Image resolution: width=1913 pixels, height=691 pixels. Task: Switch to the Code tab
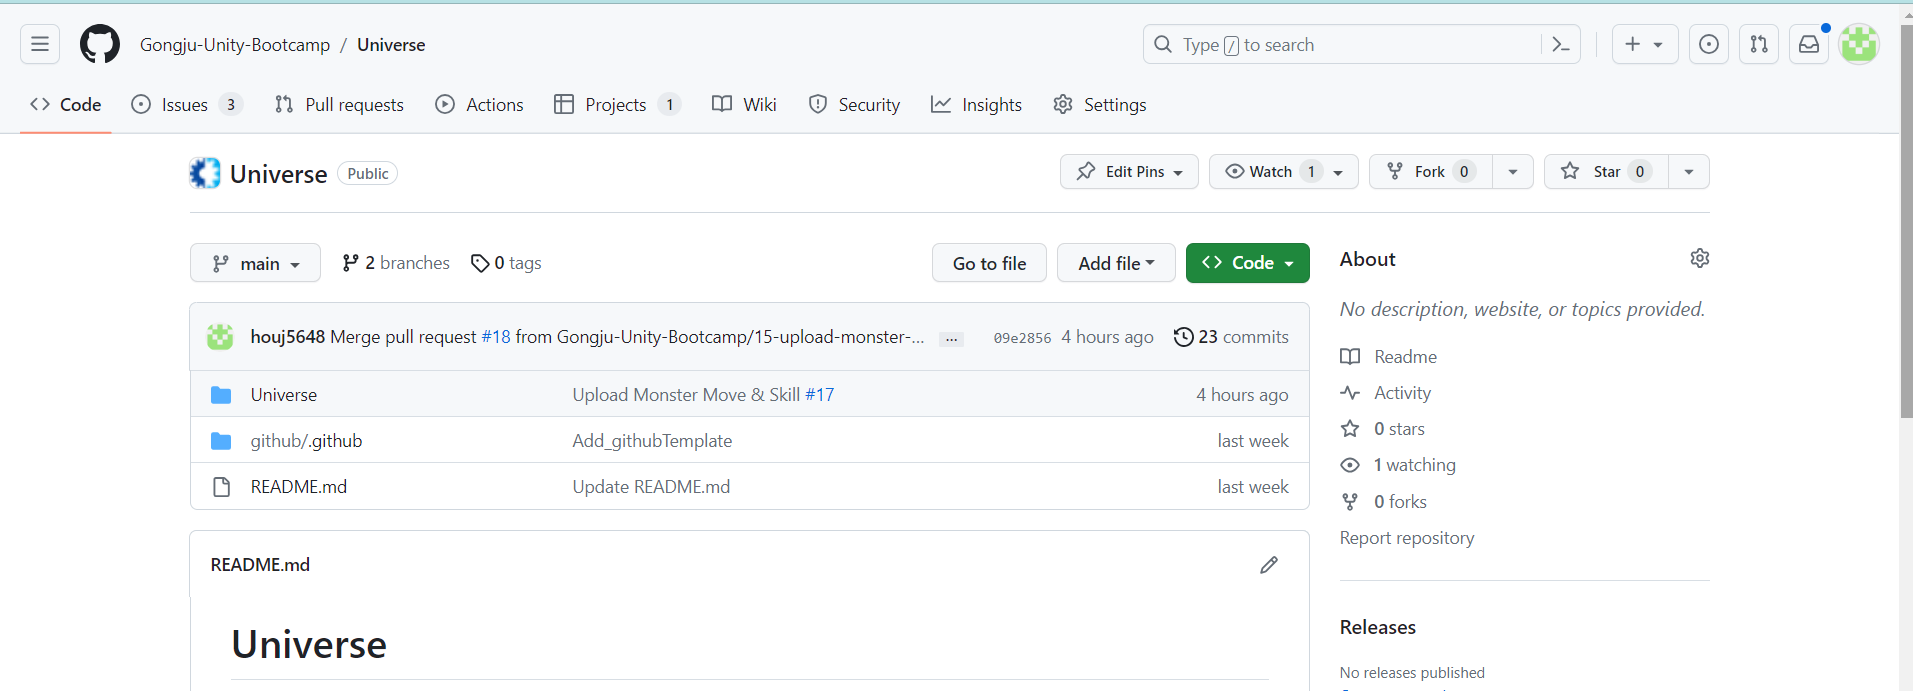pyautogui.click(x=66, y=105)
